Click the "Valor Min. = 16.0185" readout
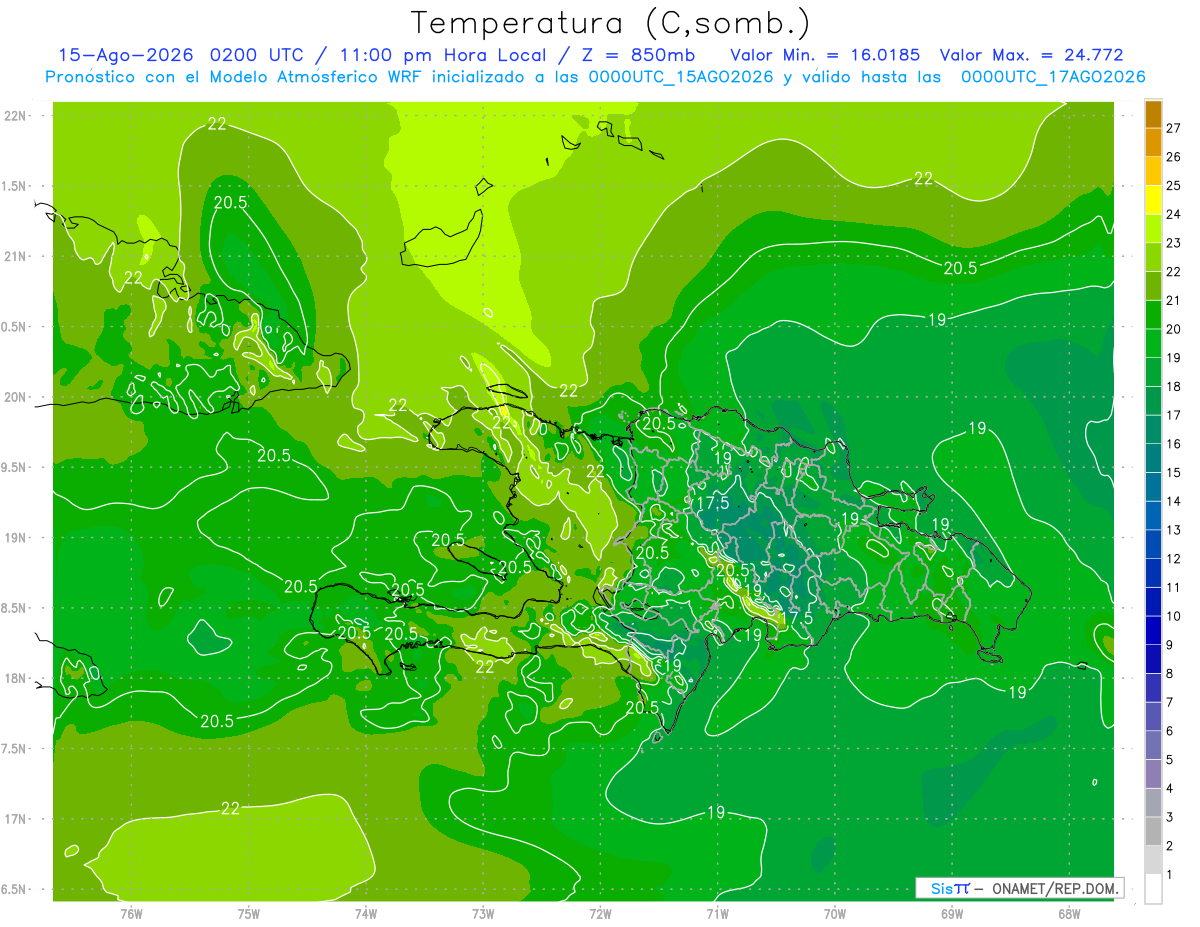The height and width of the screenshot is (927, 1200). coord(827,55)
